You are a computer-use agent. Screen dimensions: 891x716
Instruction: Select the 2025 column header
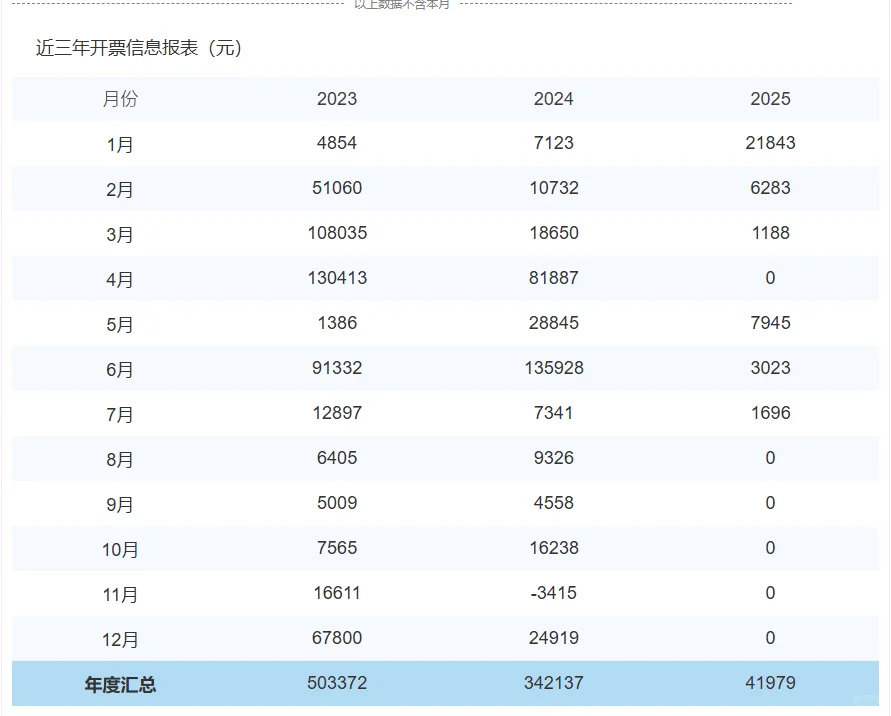click(771, 99)
